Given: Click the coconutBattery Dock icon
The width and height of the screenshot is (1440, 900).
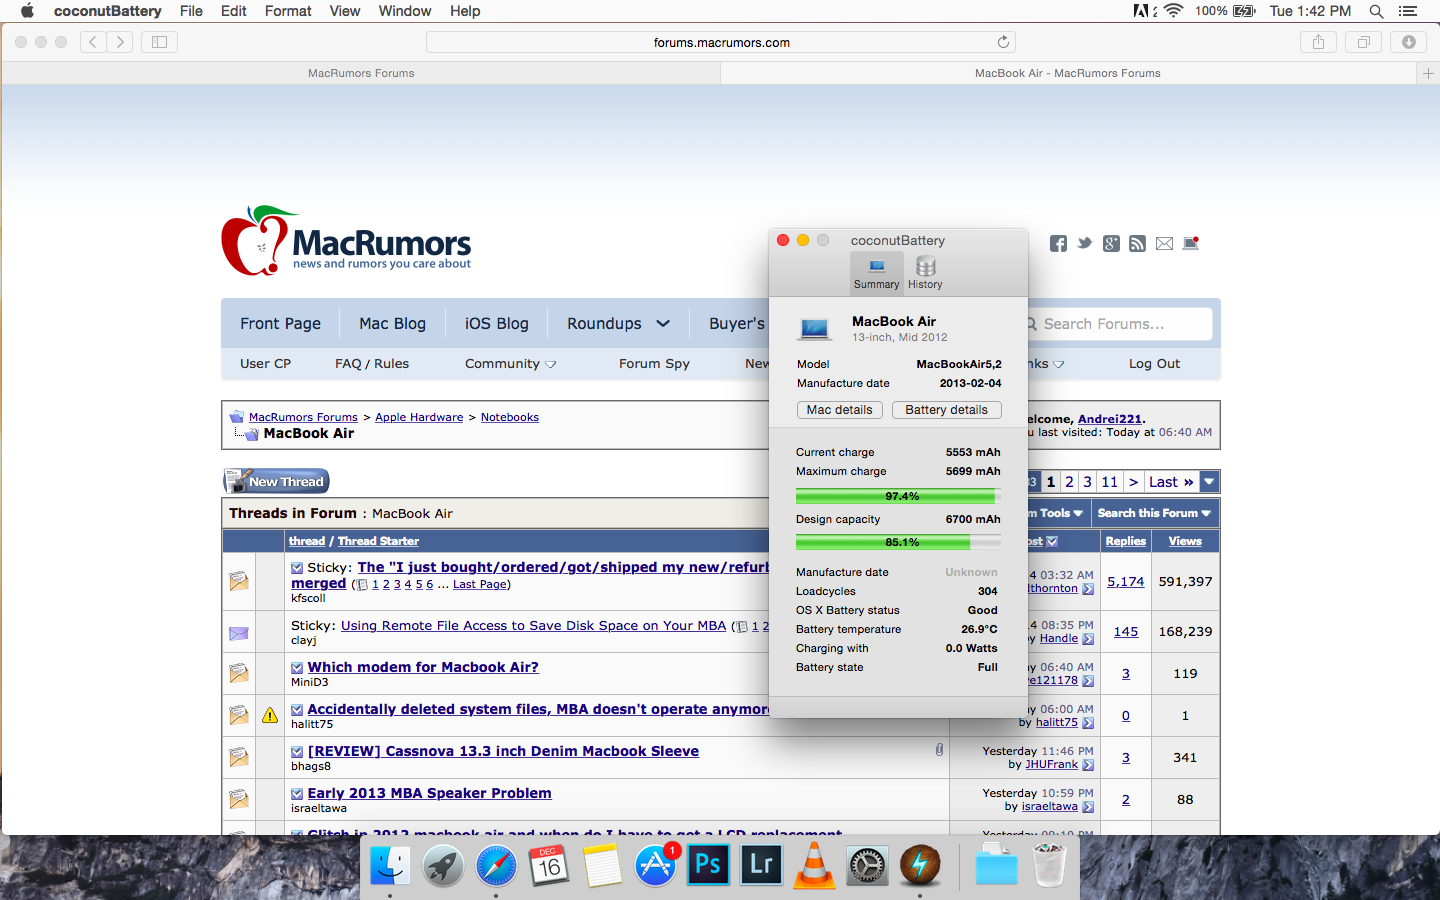Looking at the screenshot, I should [920, 865].
